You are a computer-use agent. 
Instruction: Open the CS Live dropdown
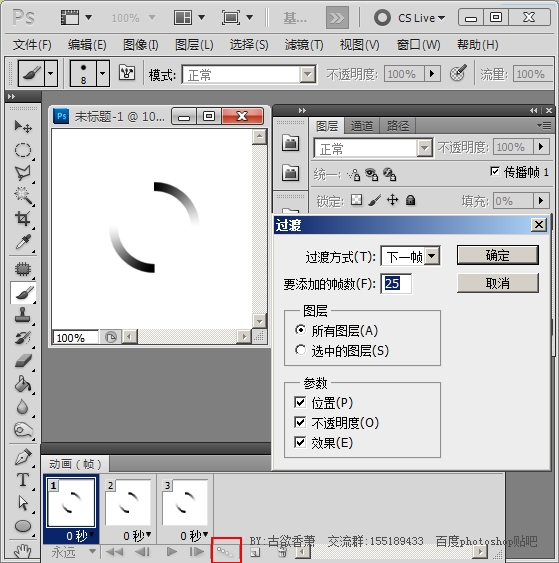click(421, 18)
